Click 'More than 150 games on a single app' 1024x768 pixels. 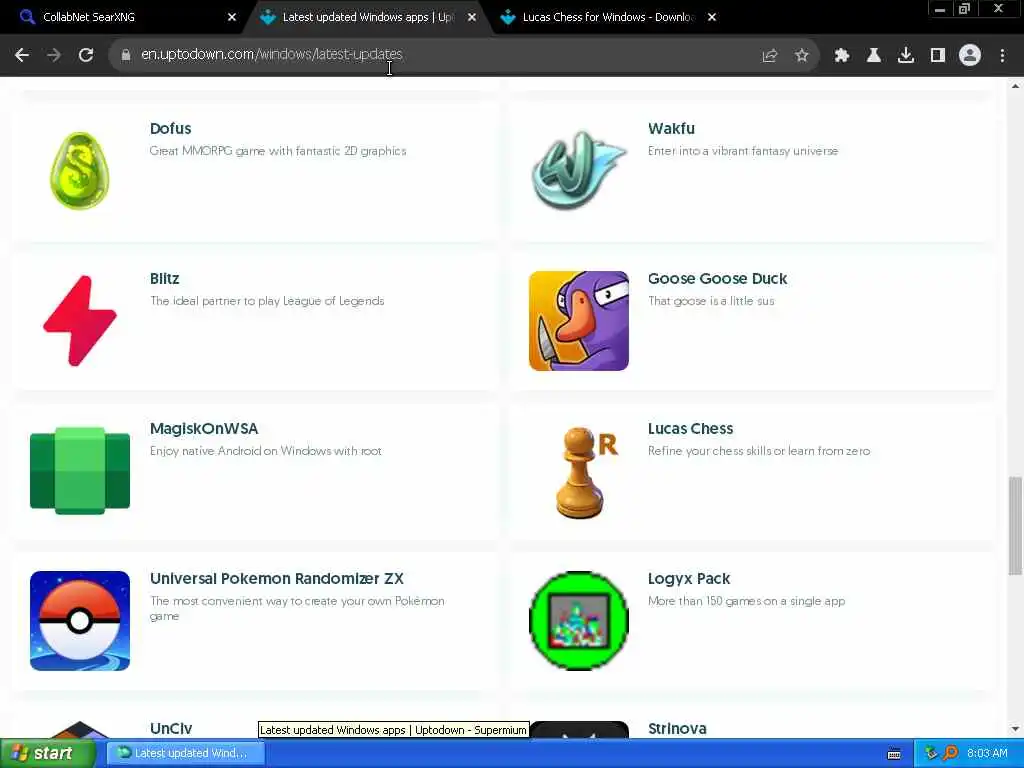tap(746, 601)
